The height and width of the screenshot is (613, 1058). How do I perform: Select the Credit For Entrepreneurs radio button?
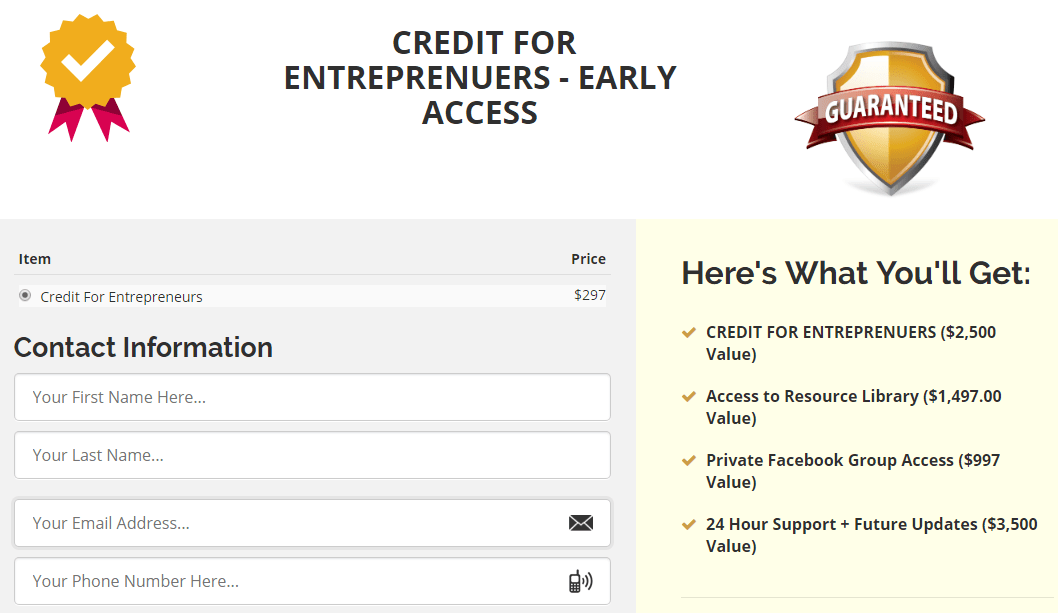[25, 296]
